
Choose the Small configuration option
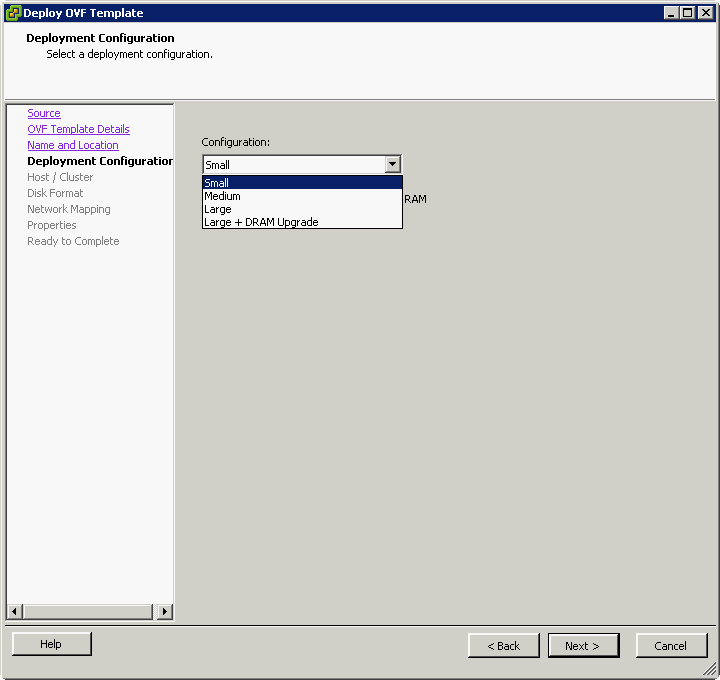(x=301, y=183)
